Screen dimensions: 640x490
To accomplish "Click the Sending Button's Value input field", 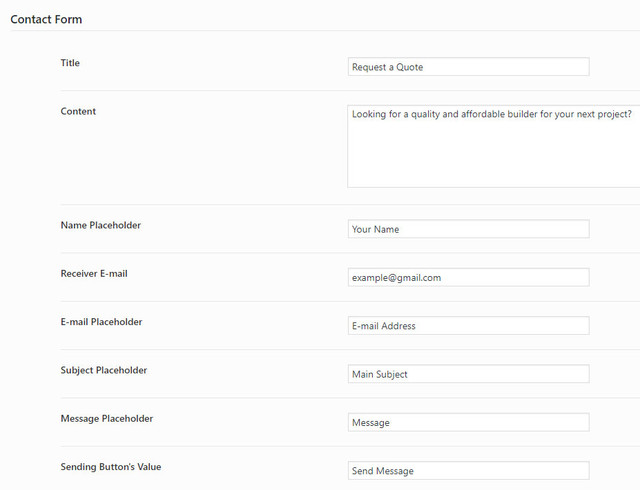I will [468, 471].
